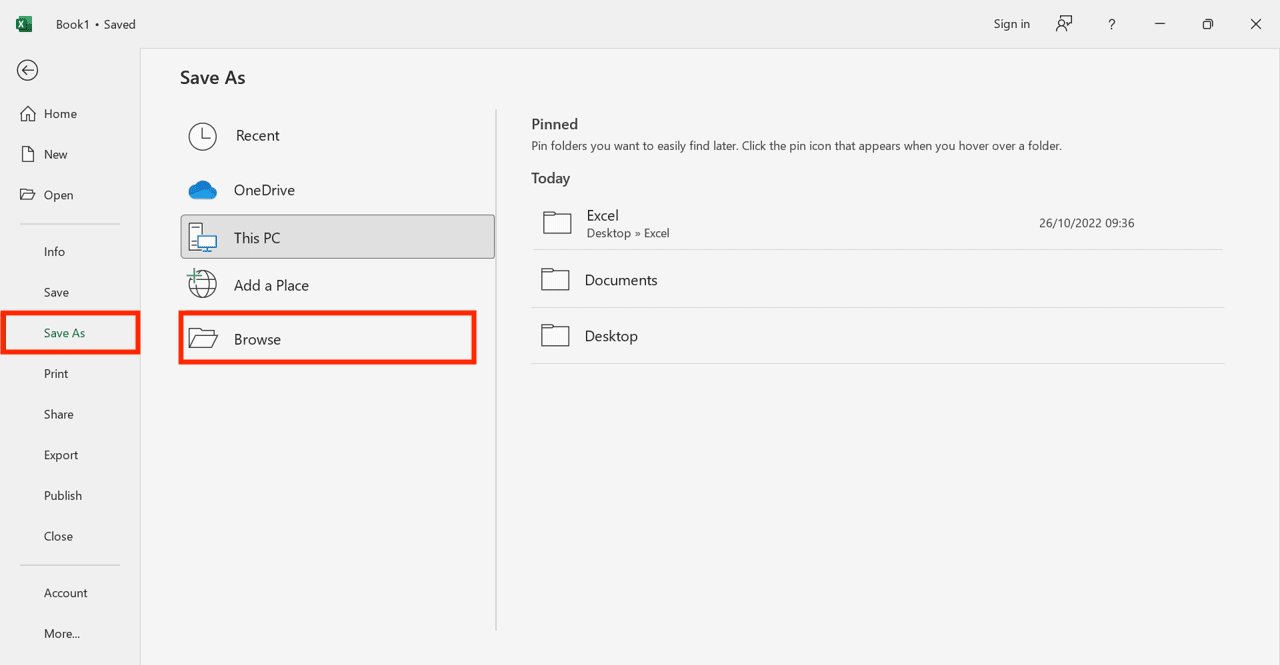Select the This PC label
This screenshot has width=1280, height=665.
[x=257, y=238]
